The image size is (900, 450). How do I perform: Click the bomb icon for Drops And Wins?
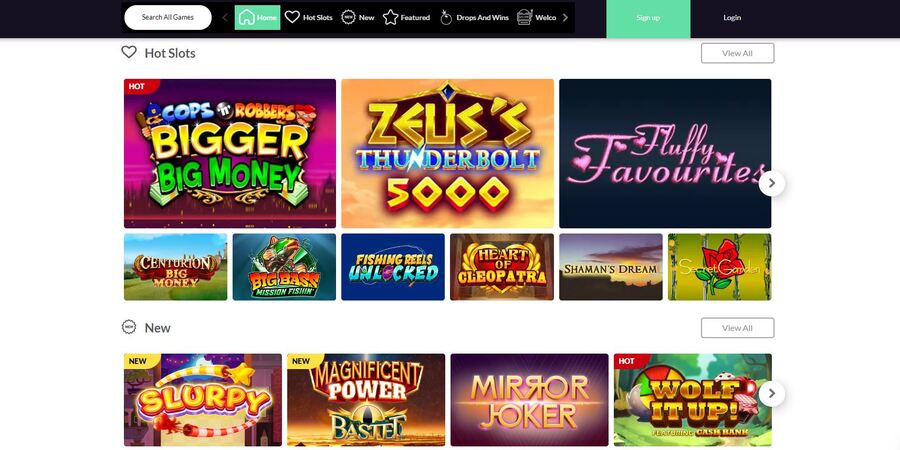tap(446, 17)
